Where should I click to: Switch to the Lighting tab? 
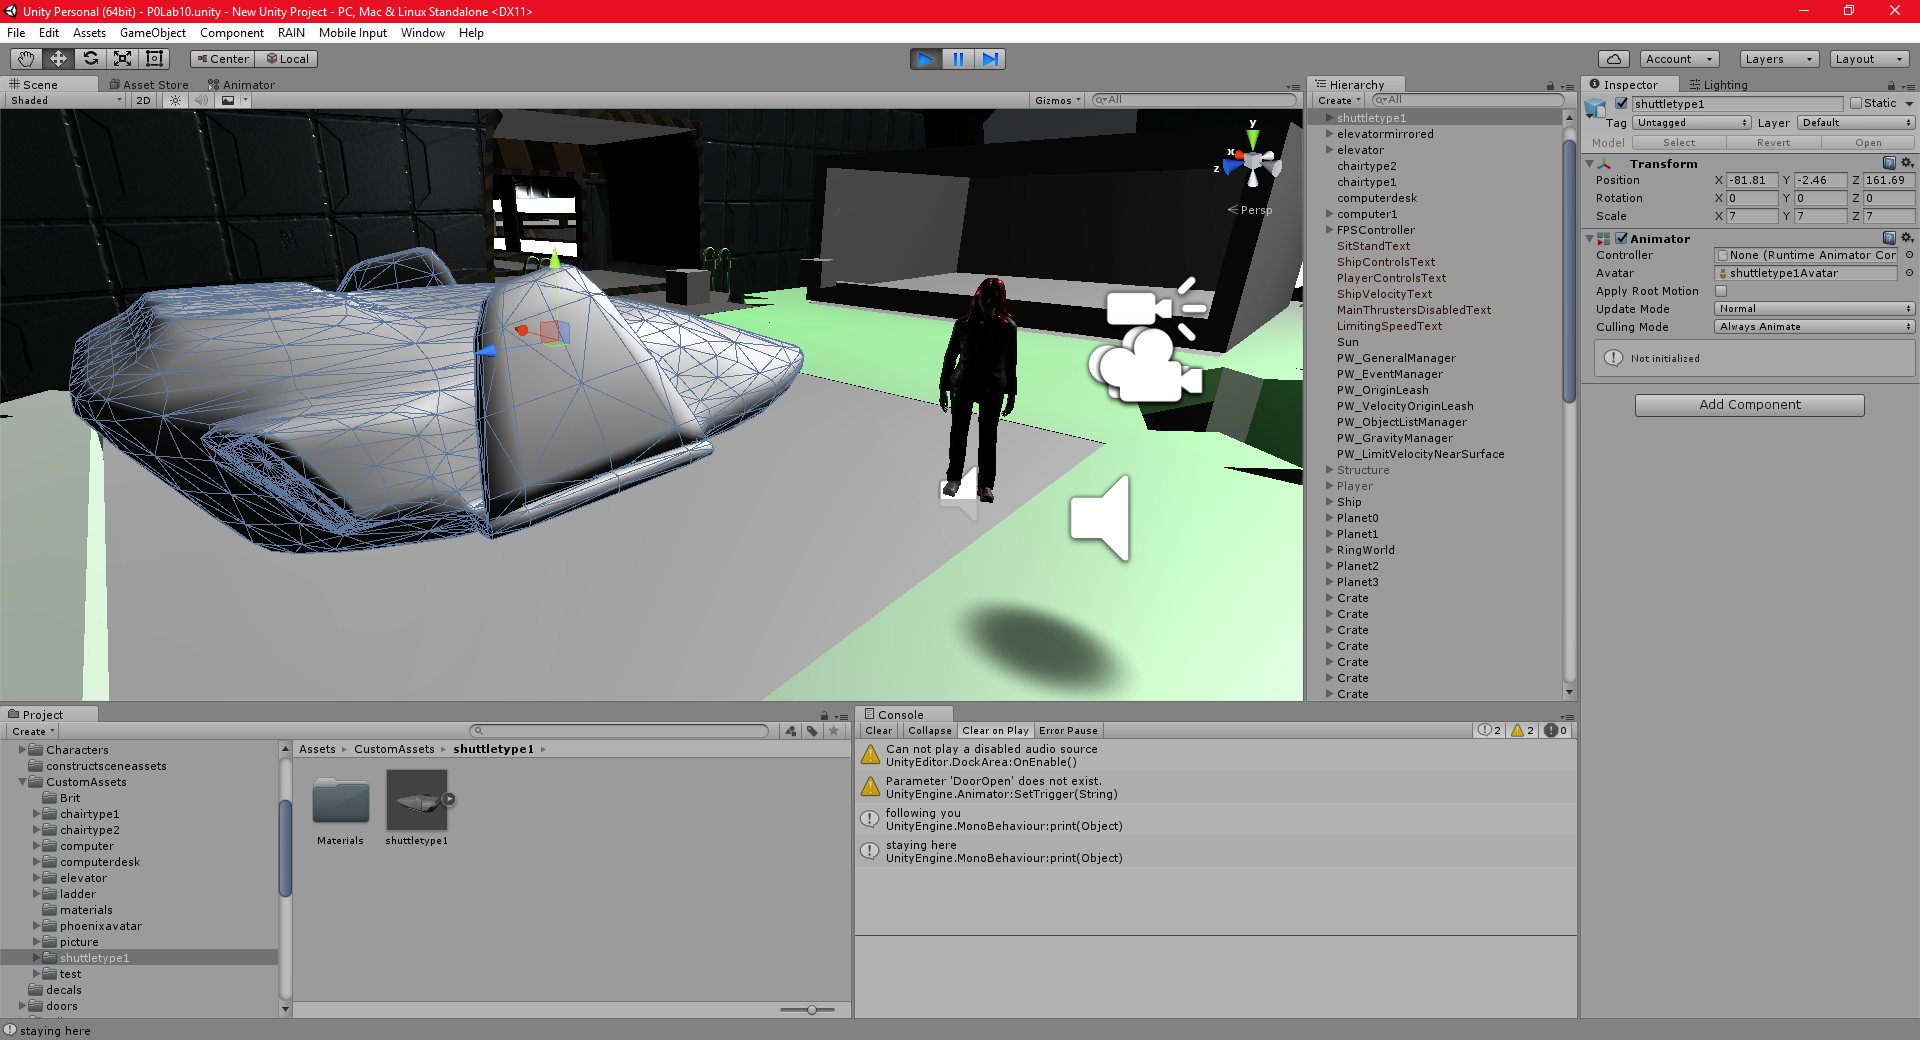(1718, 85)
